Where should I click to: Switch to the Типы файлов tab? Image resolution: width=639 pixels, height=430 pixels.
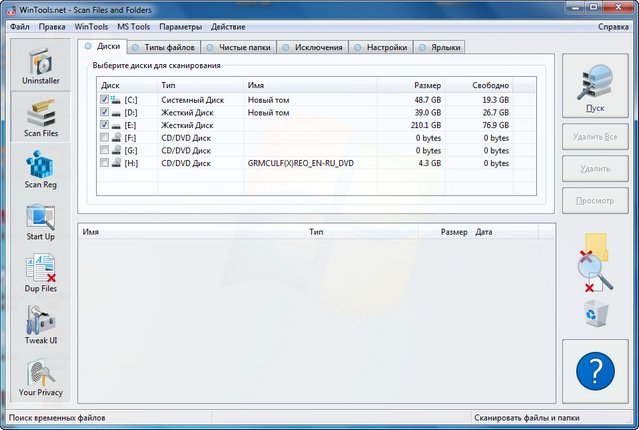[x=165, y=47]
